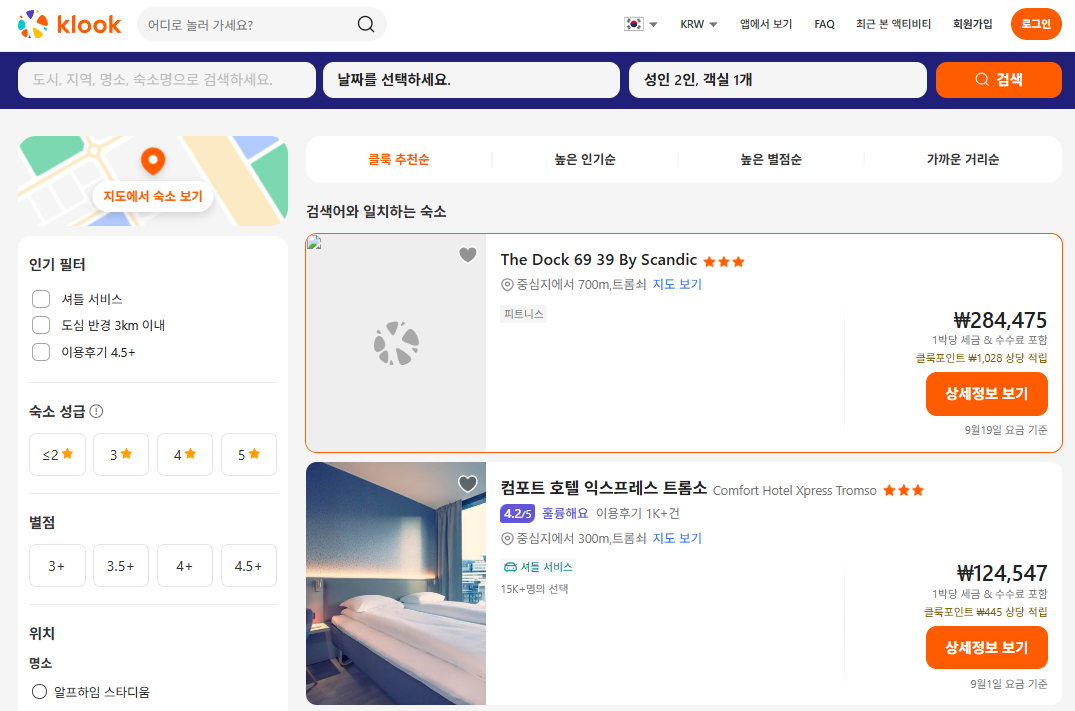
Task: Sort by 높은 인기순 tab
Action: (x=585, y=159)
